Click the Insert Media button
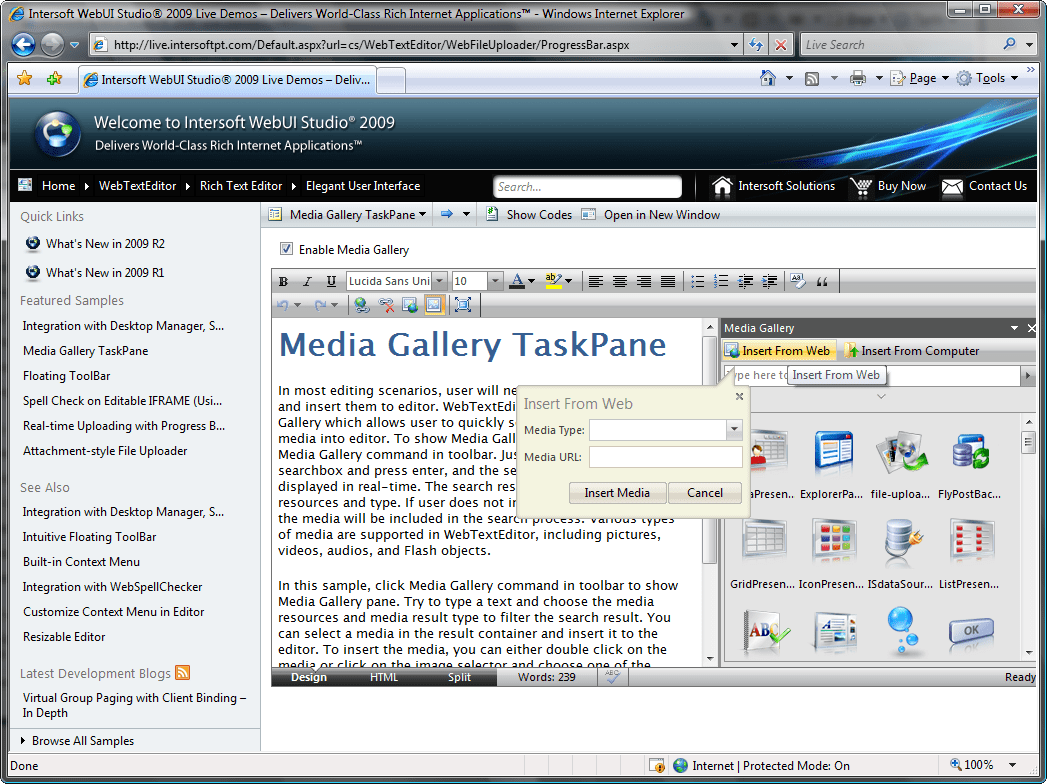Viewport: 1047px width, 784px height. point(617,492)
